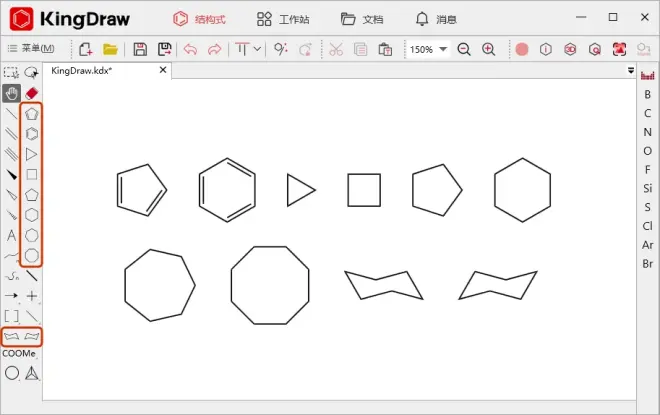Choose the hashed wedge bond tool

pyautogui.click(x=11, y=215)
